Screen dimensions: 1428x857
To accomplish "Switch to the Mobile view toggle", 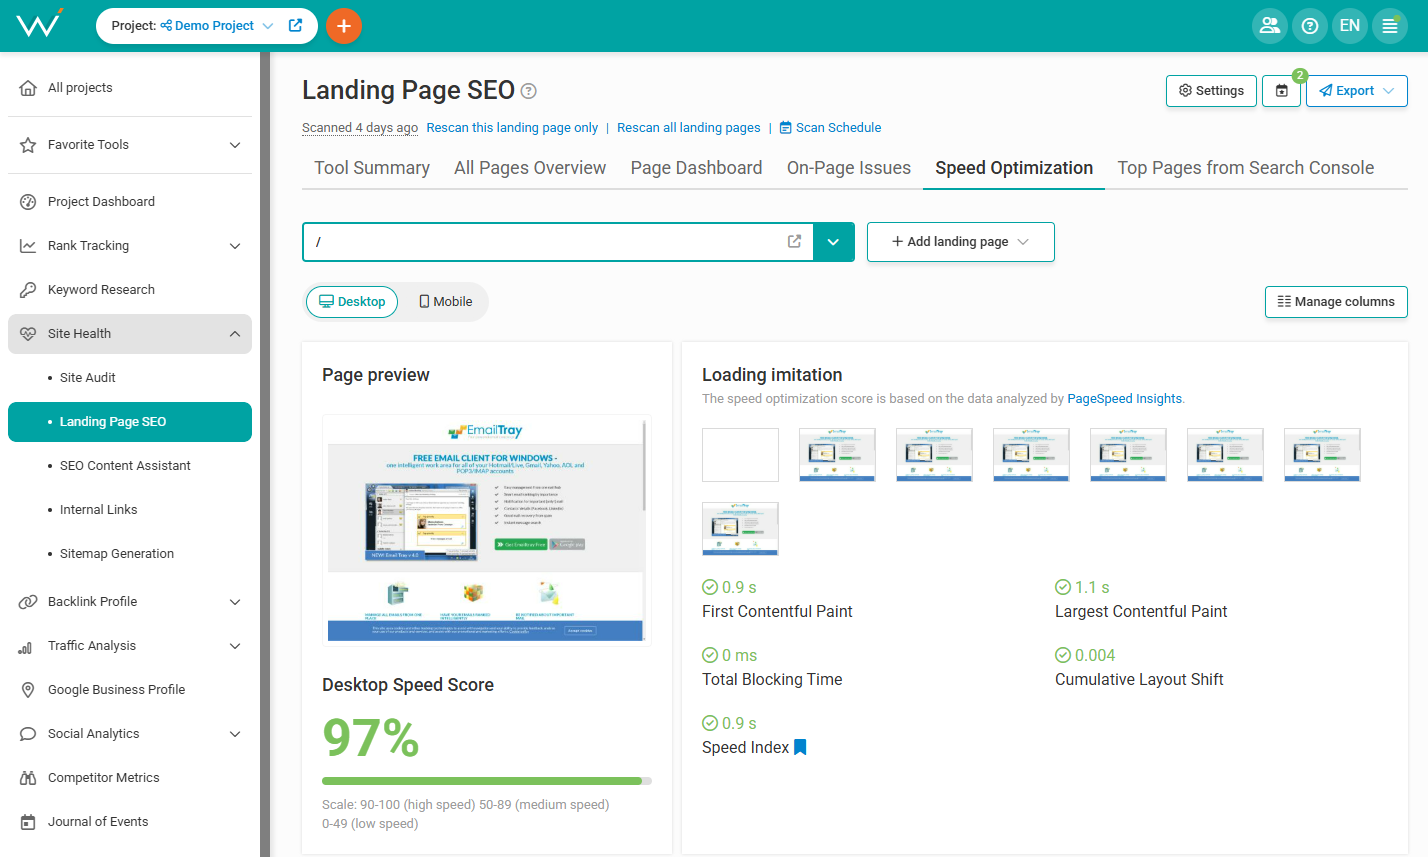I will tap(445, 302).
